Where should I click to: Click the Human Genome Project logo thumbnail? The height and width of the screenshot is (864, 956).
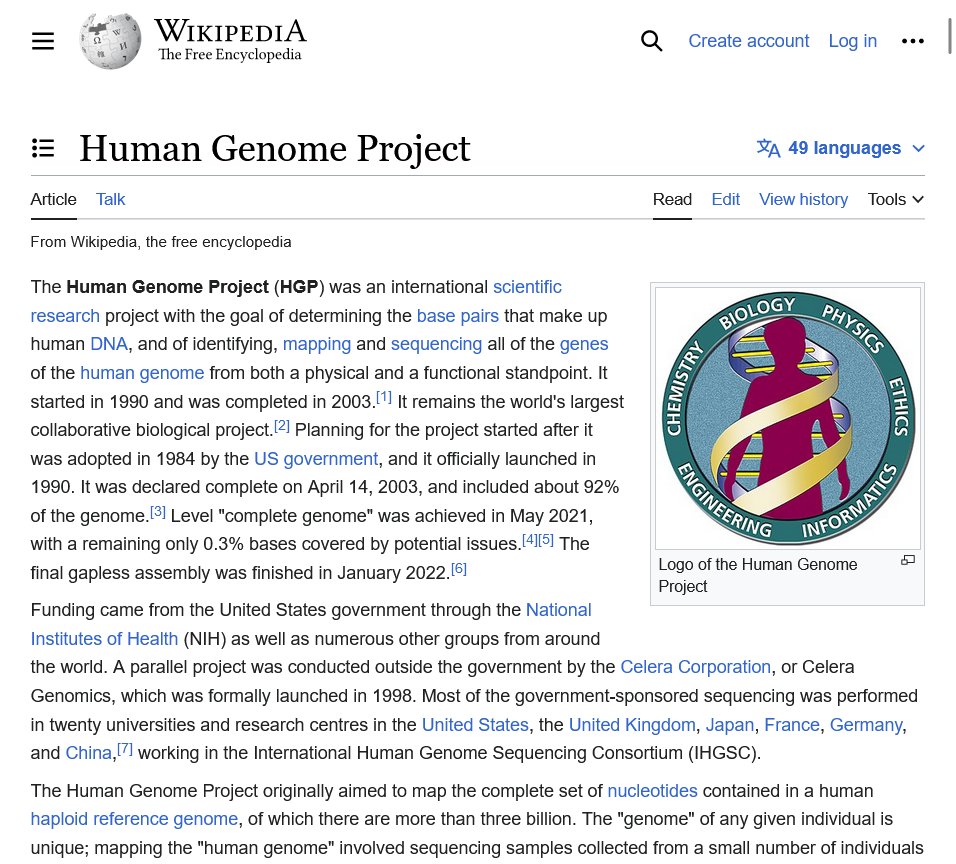click(x=788, y=418)
